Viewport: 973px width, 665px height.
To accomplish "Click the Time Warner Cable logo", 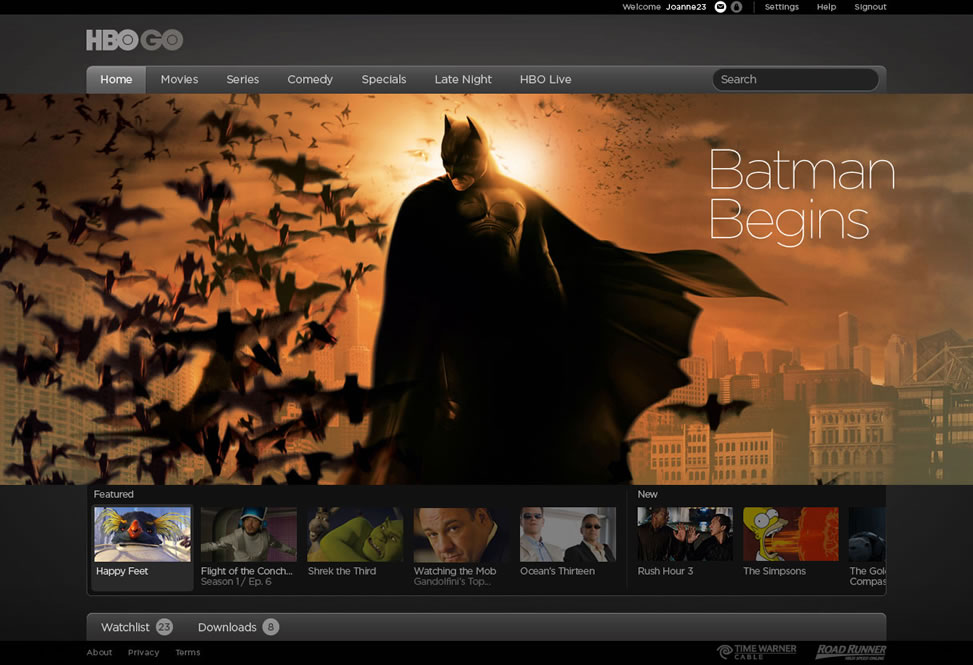I will pos(757,652).
